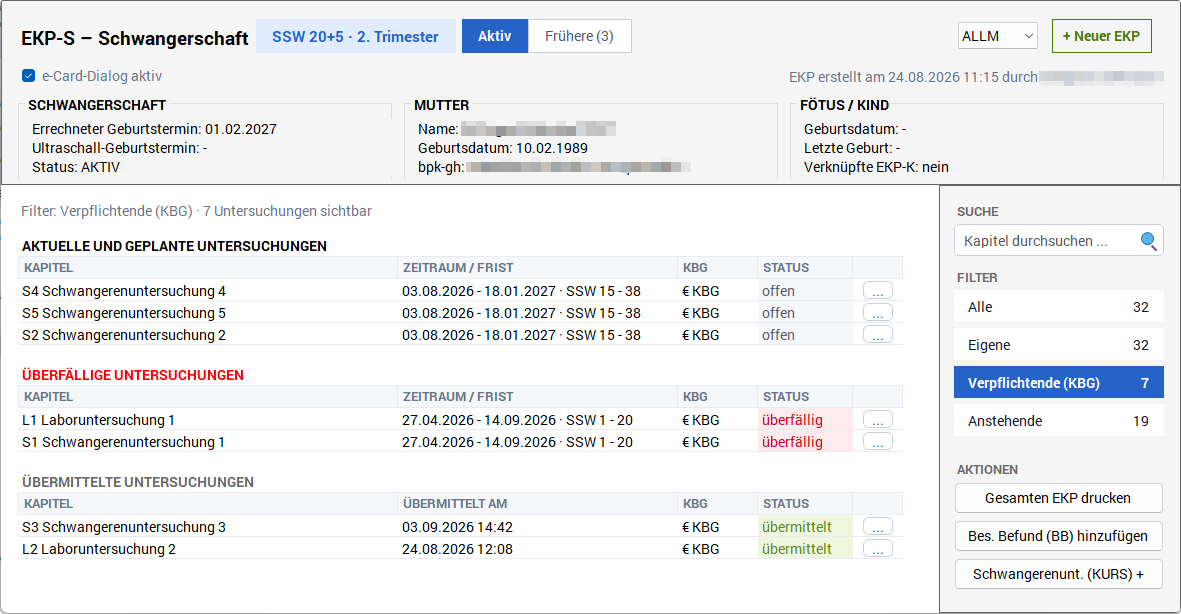The width and height of the screenshot is (1181, 614).
Task: Click Verknüpfte EKP-K: nein
Action: tap(876, 166)
